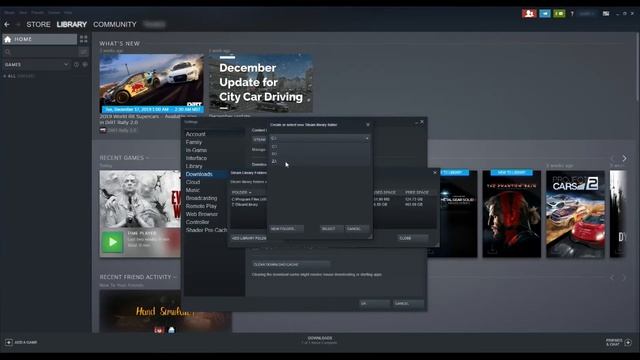The image size is (640, 360).
Task: Click ADD LIBRARY FOLDER button
Action: (249, 238)
